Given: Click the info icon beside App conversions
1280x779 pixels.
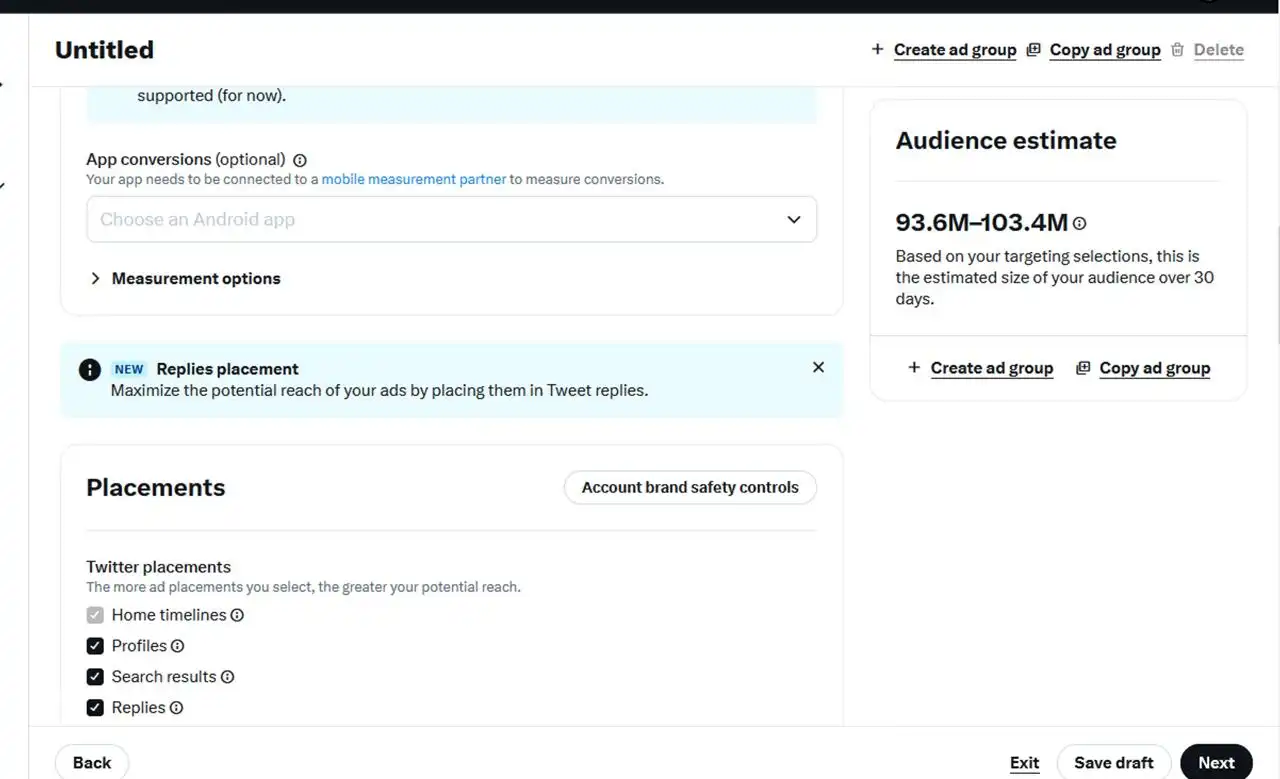Looking at the screenshot, I should pyautogui.click(x=300, y=160).
